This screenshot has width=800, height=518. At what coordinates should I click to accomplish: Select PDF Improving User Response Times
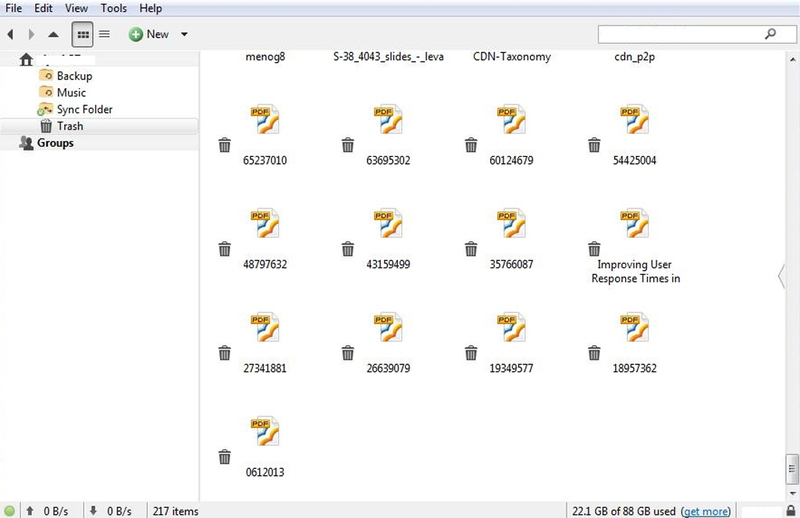tap(635, 246)
